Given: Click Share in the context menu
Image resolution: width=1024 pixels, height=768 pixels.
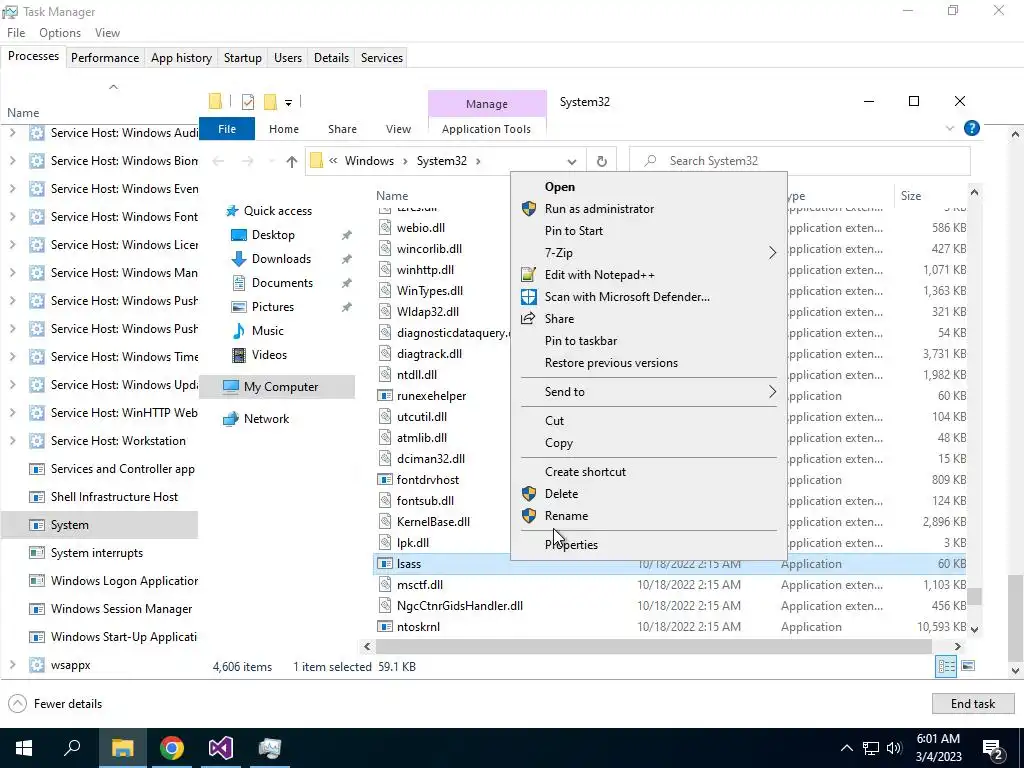Looking at the screenshot, I should 559,319.
